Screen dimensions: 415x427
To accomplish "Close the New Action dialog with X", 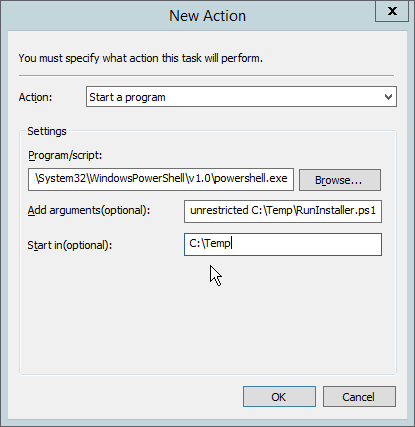I will (x=392, y=11).
